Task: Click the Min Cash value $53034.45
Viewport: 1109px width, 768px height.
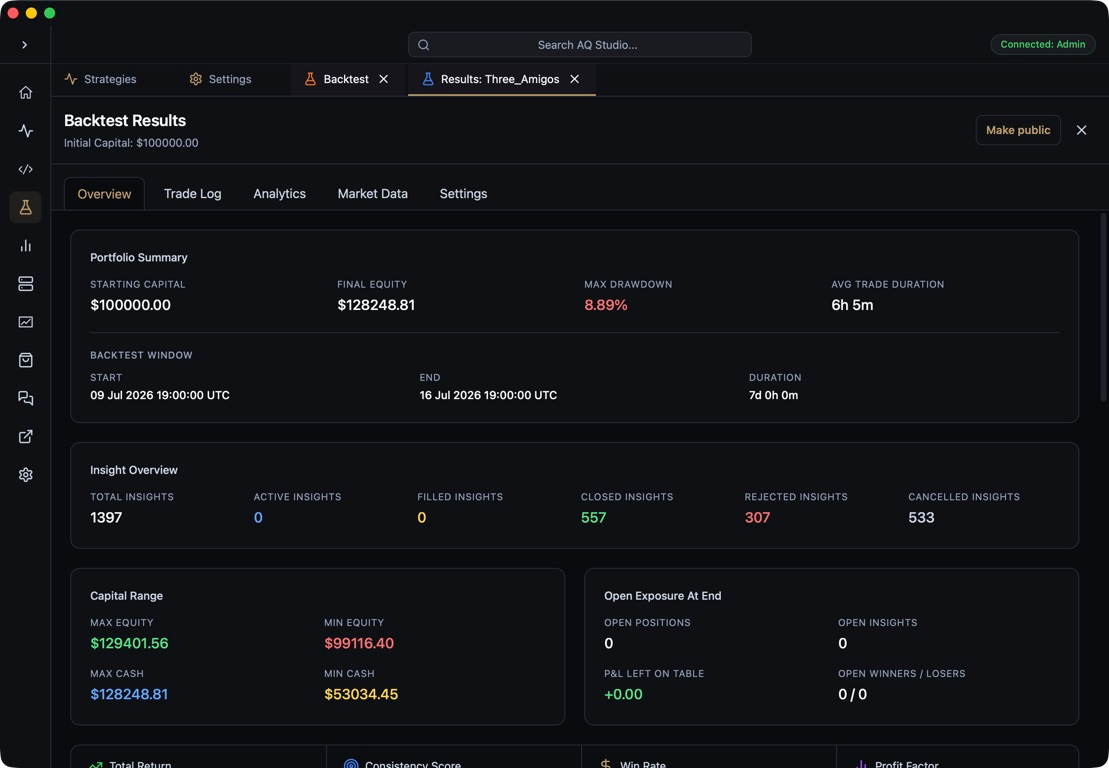Action: pos(361,694)
